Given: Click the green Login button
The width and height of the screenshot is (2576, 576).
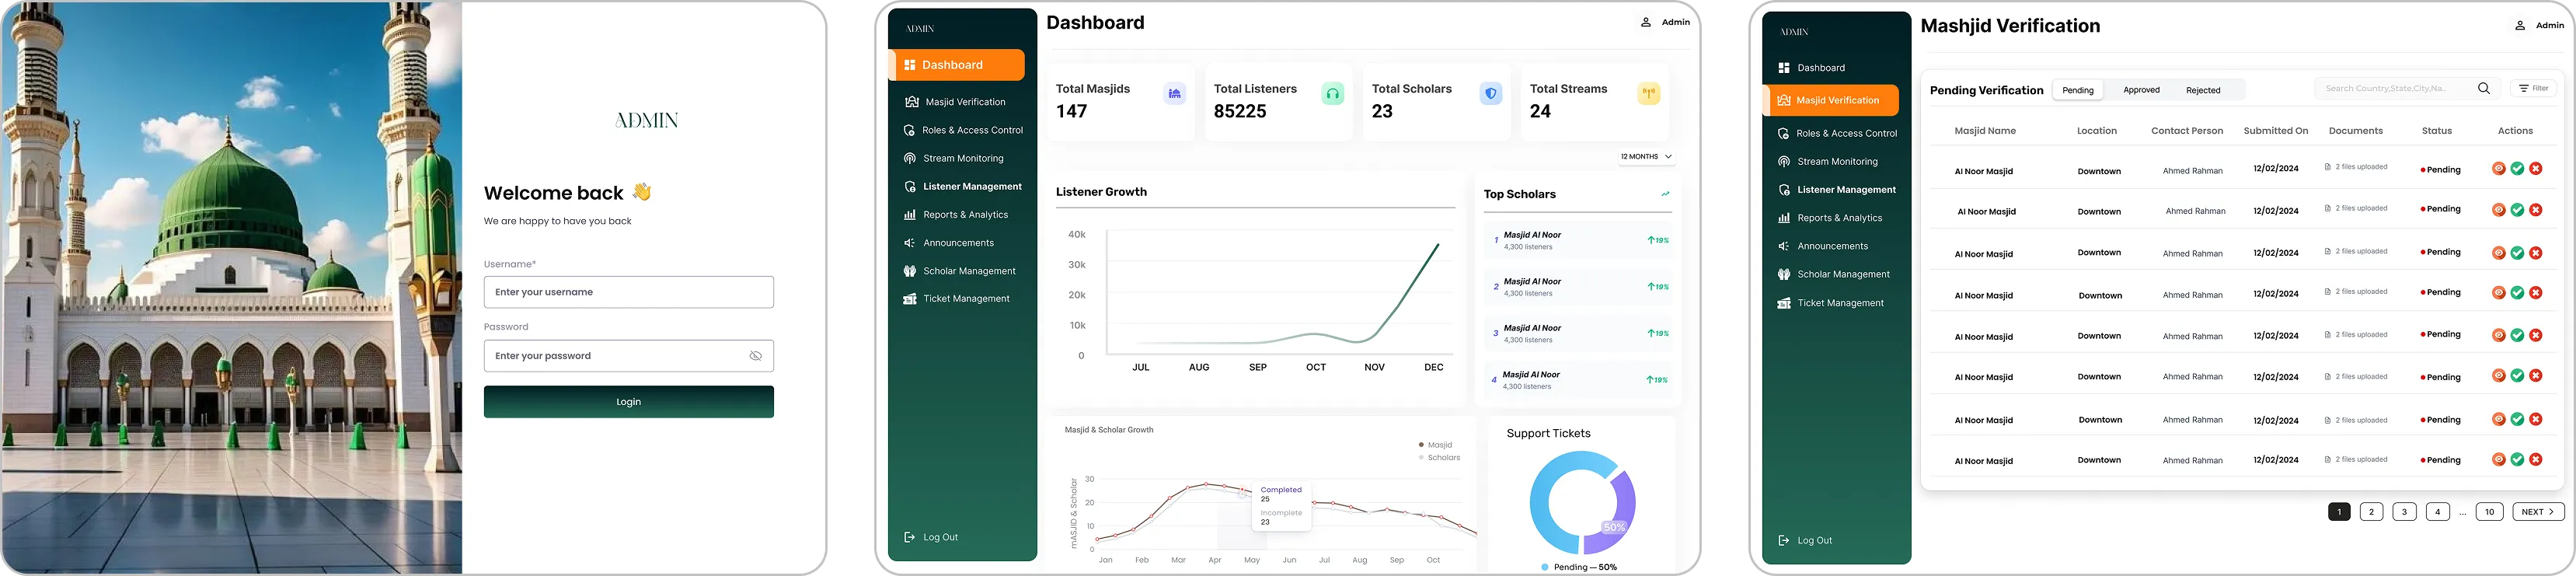Looking at the screenshot, I should (x=629, y=402).
